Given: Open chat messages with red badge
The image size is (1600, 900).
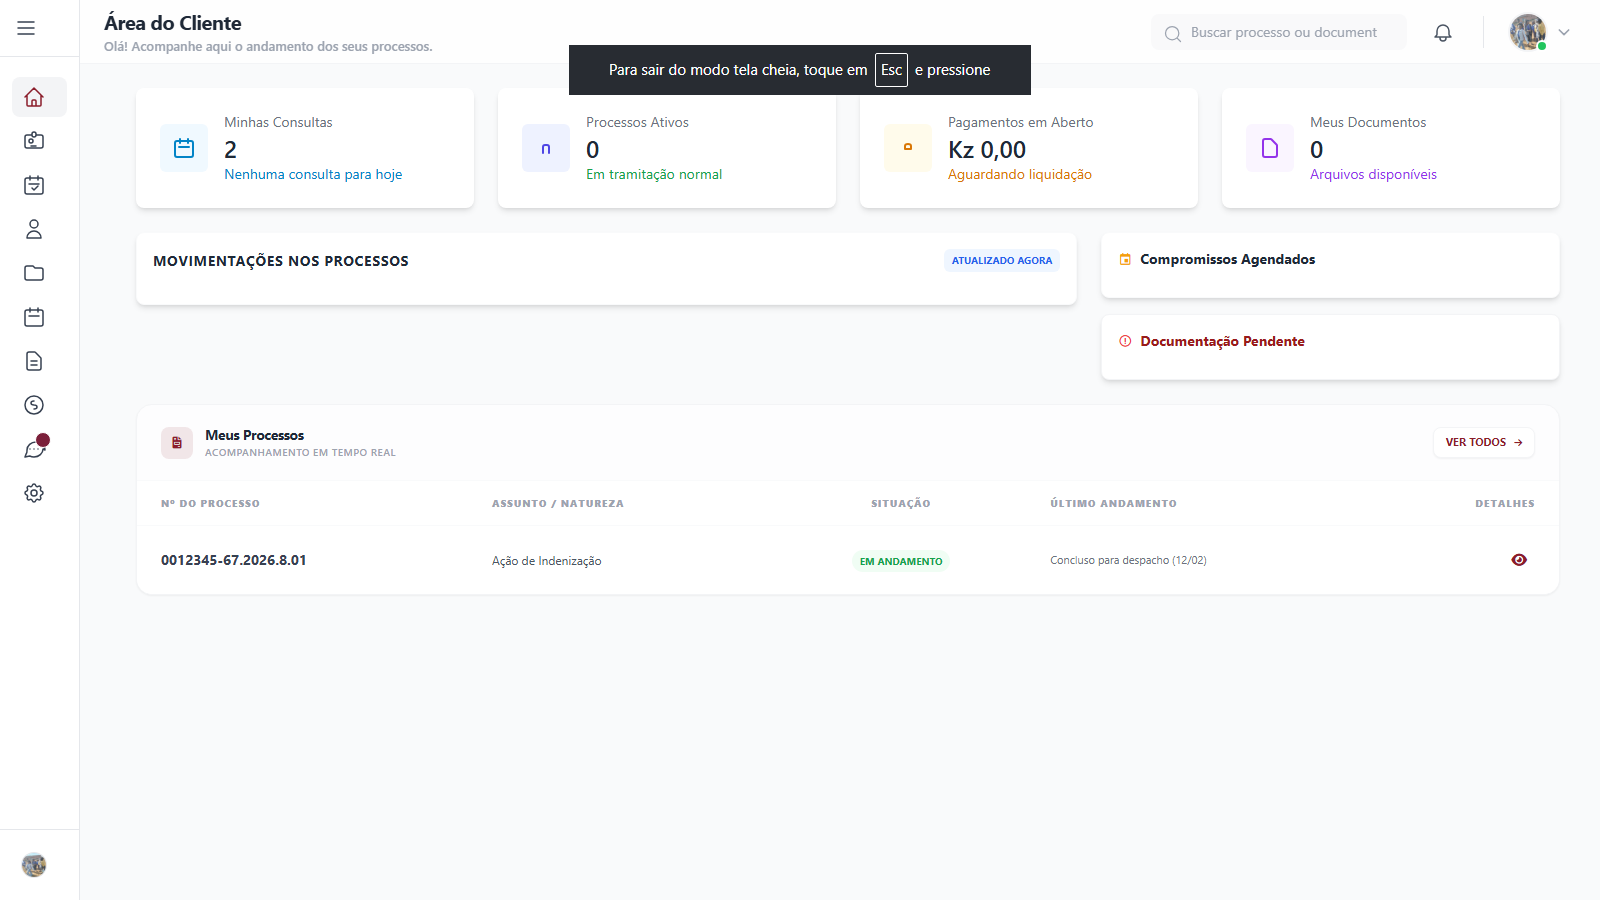Looking at the screenshot, I should (x=34, y=449).
